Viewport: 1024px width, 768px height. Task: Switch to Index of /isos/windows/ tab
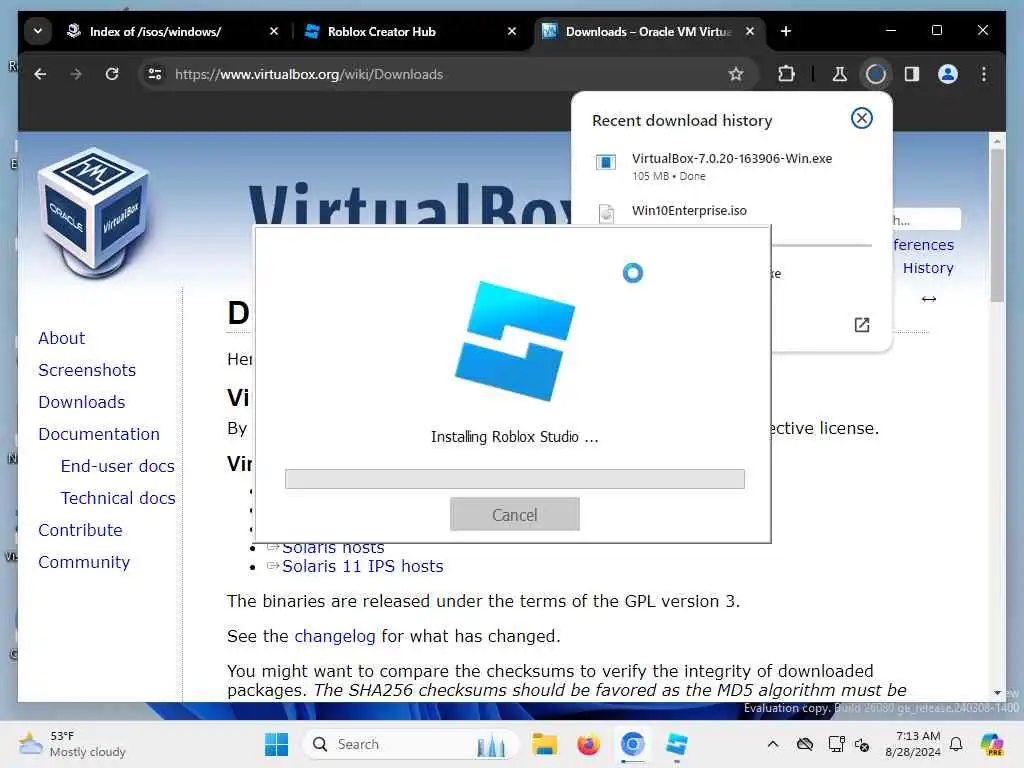tap(154, 31)
